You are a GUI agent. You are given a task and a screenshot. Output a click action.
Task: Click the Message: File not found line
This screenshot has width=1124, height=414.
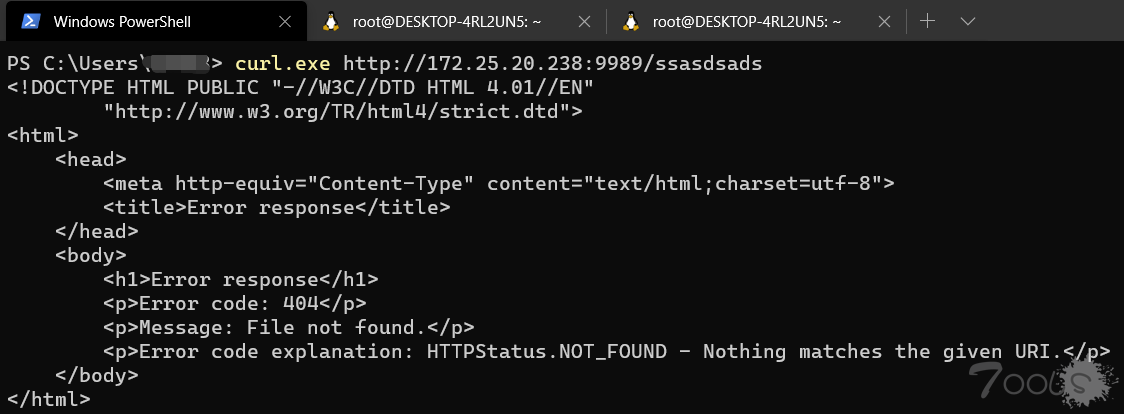pyautogui.click(x=289, y=328)
